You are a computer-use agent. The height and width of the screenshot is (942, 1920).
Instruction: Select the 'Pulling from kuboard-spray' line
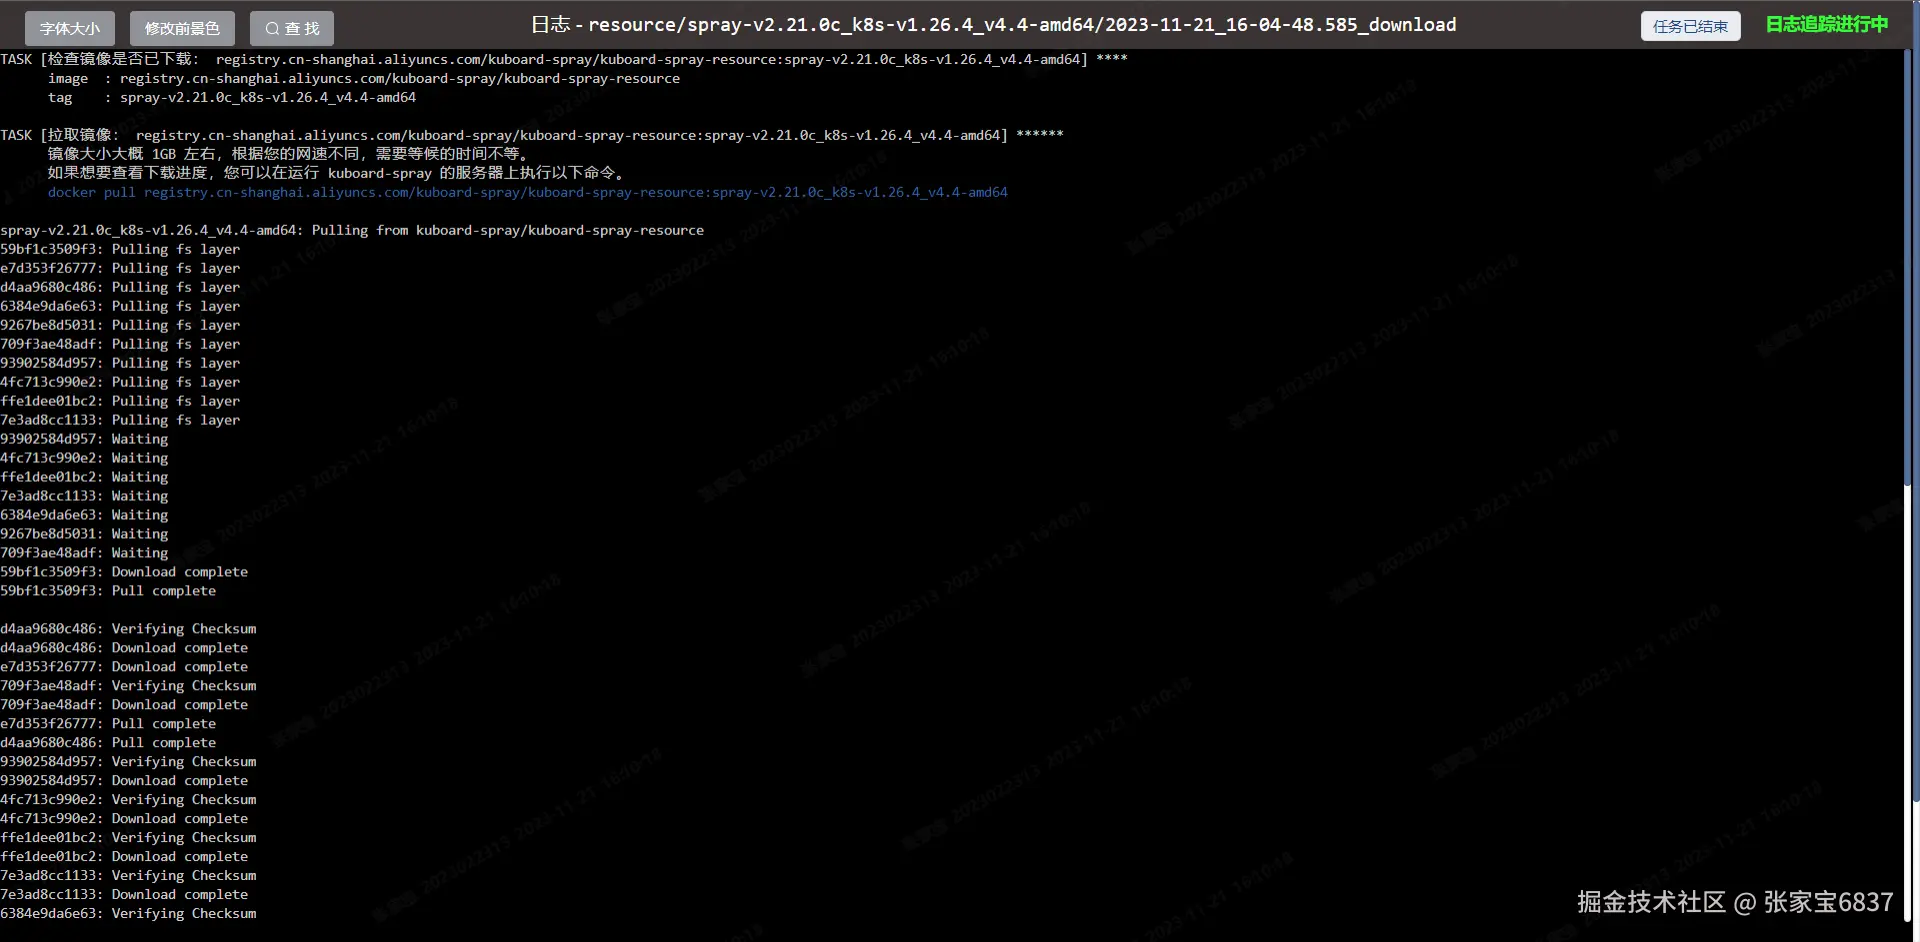pos(352,230)
